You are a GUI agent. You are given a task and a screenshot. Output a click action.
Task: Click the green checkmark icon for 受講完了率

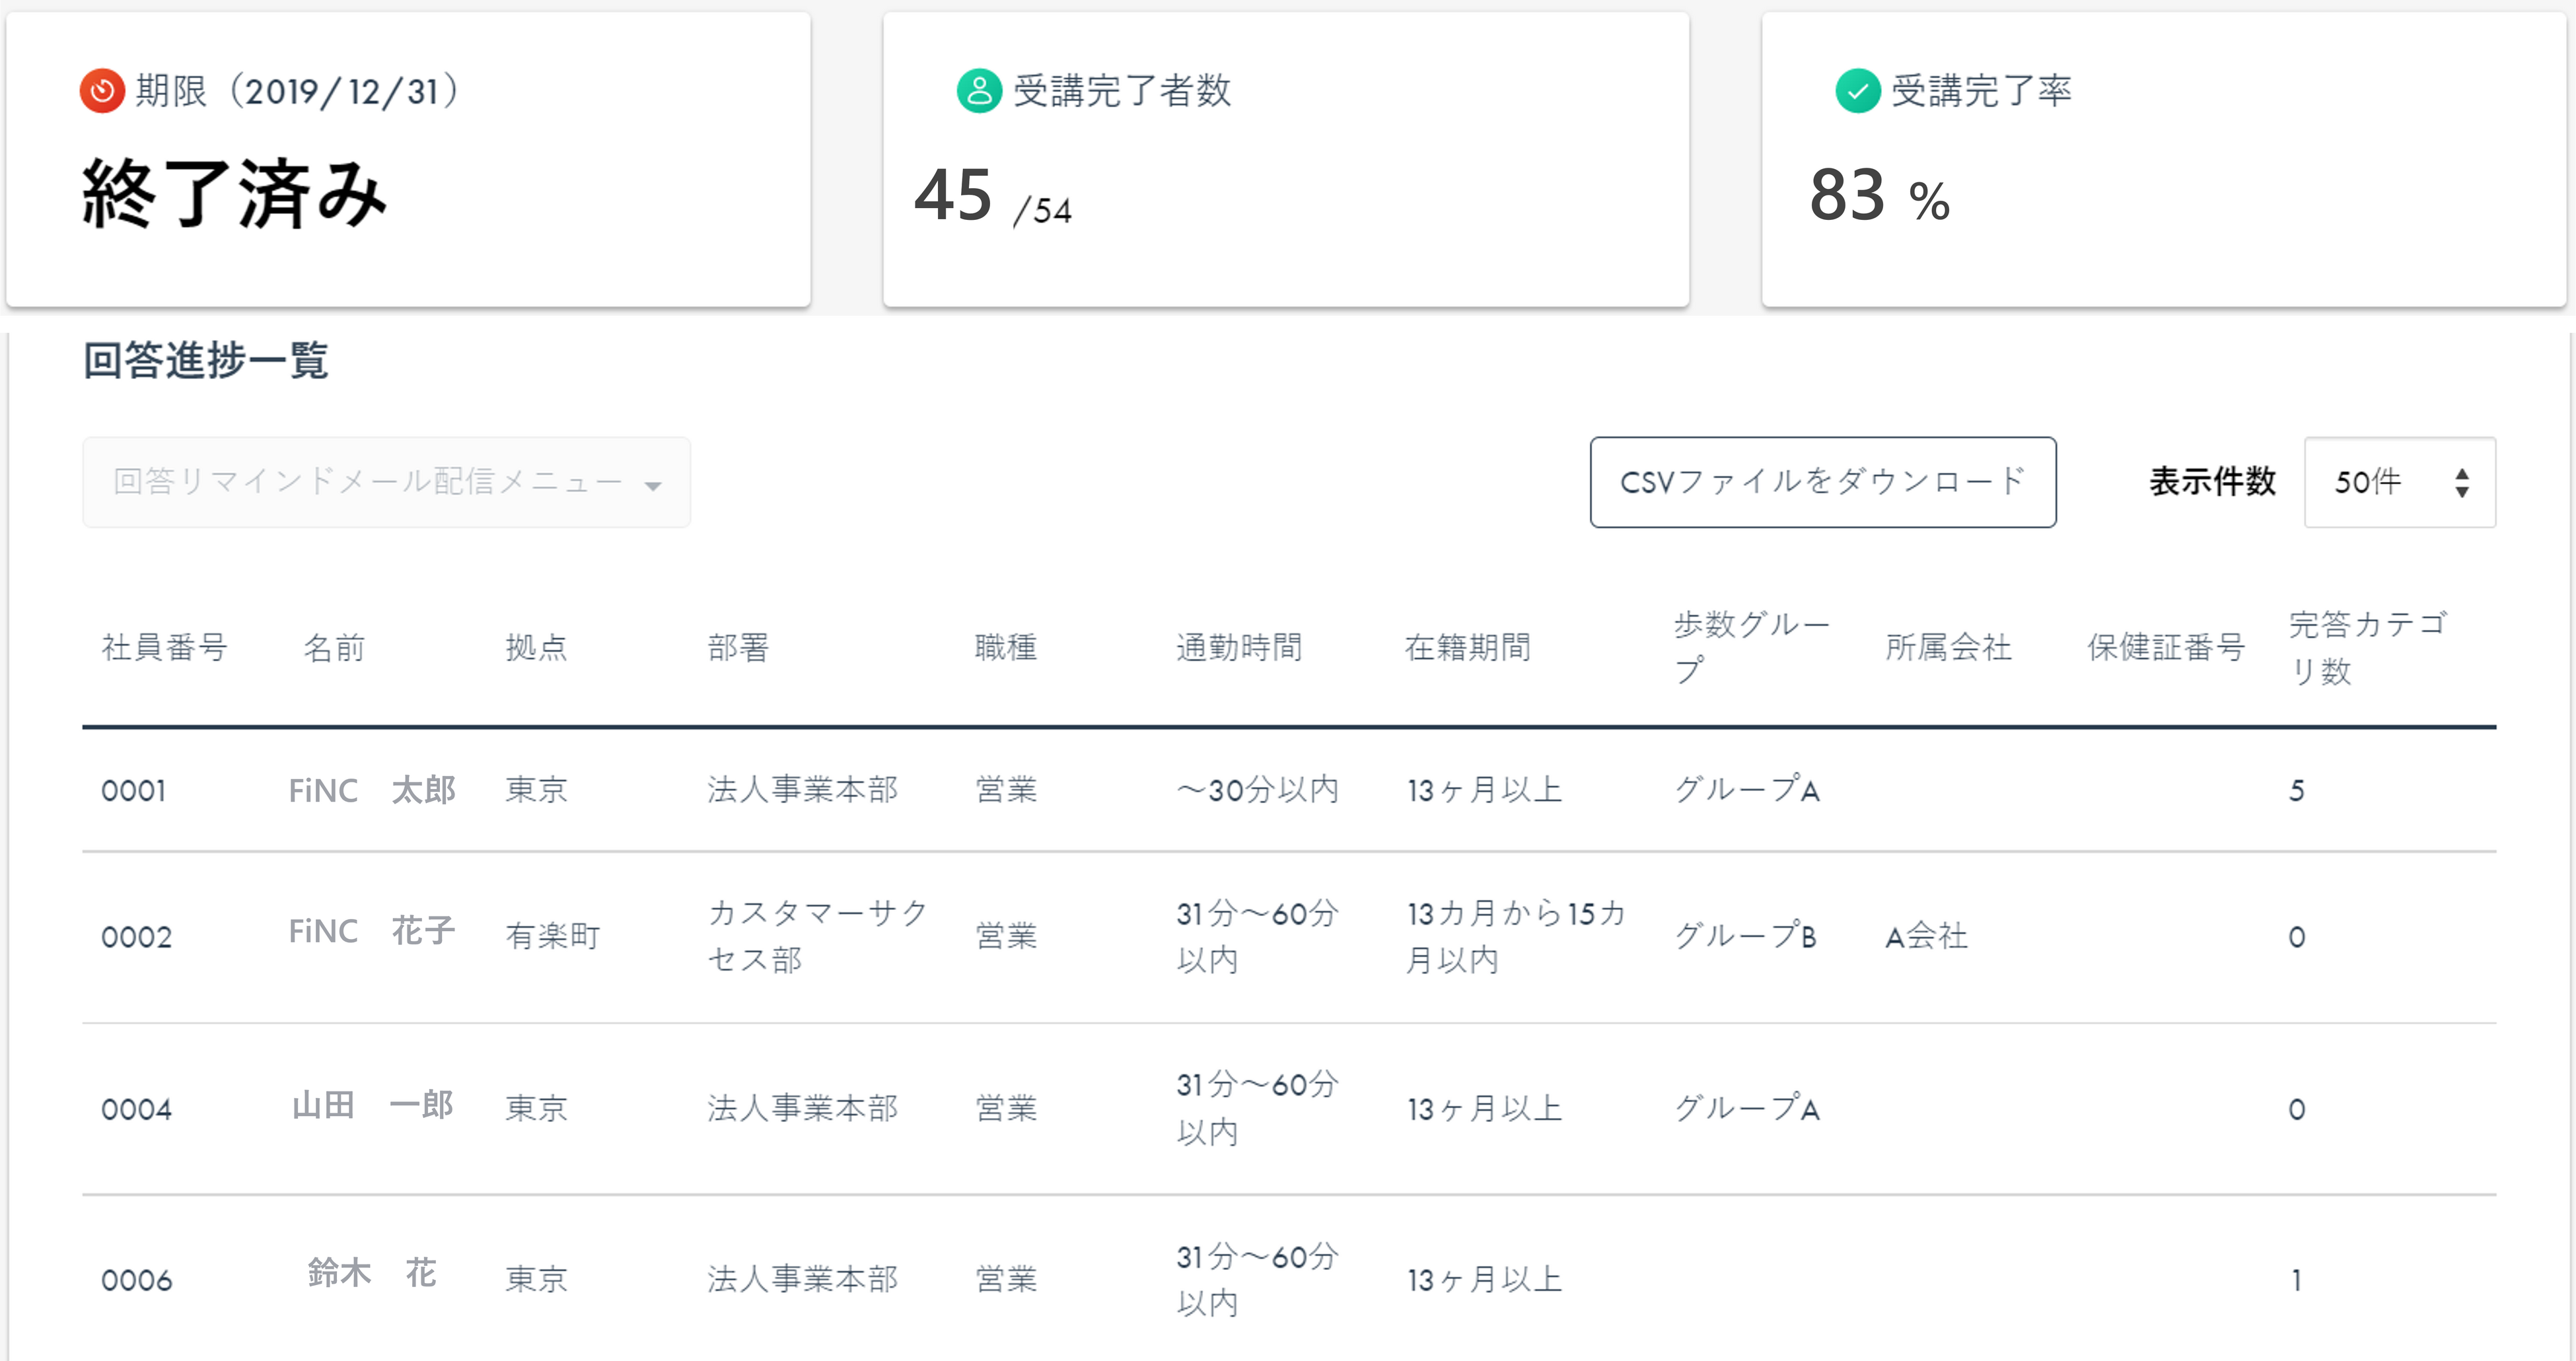click(1857, 91)
